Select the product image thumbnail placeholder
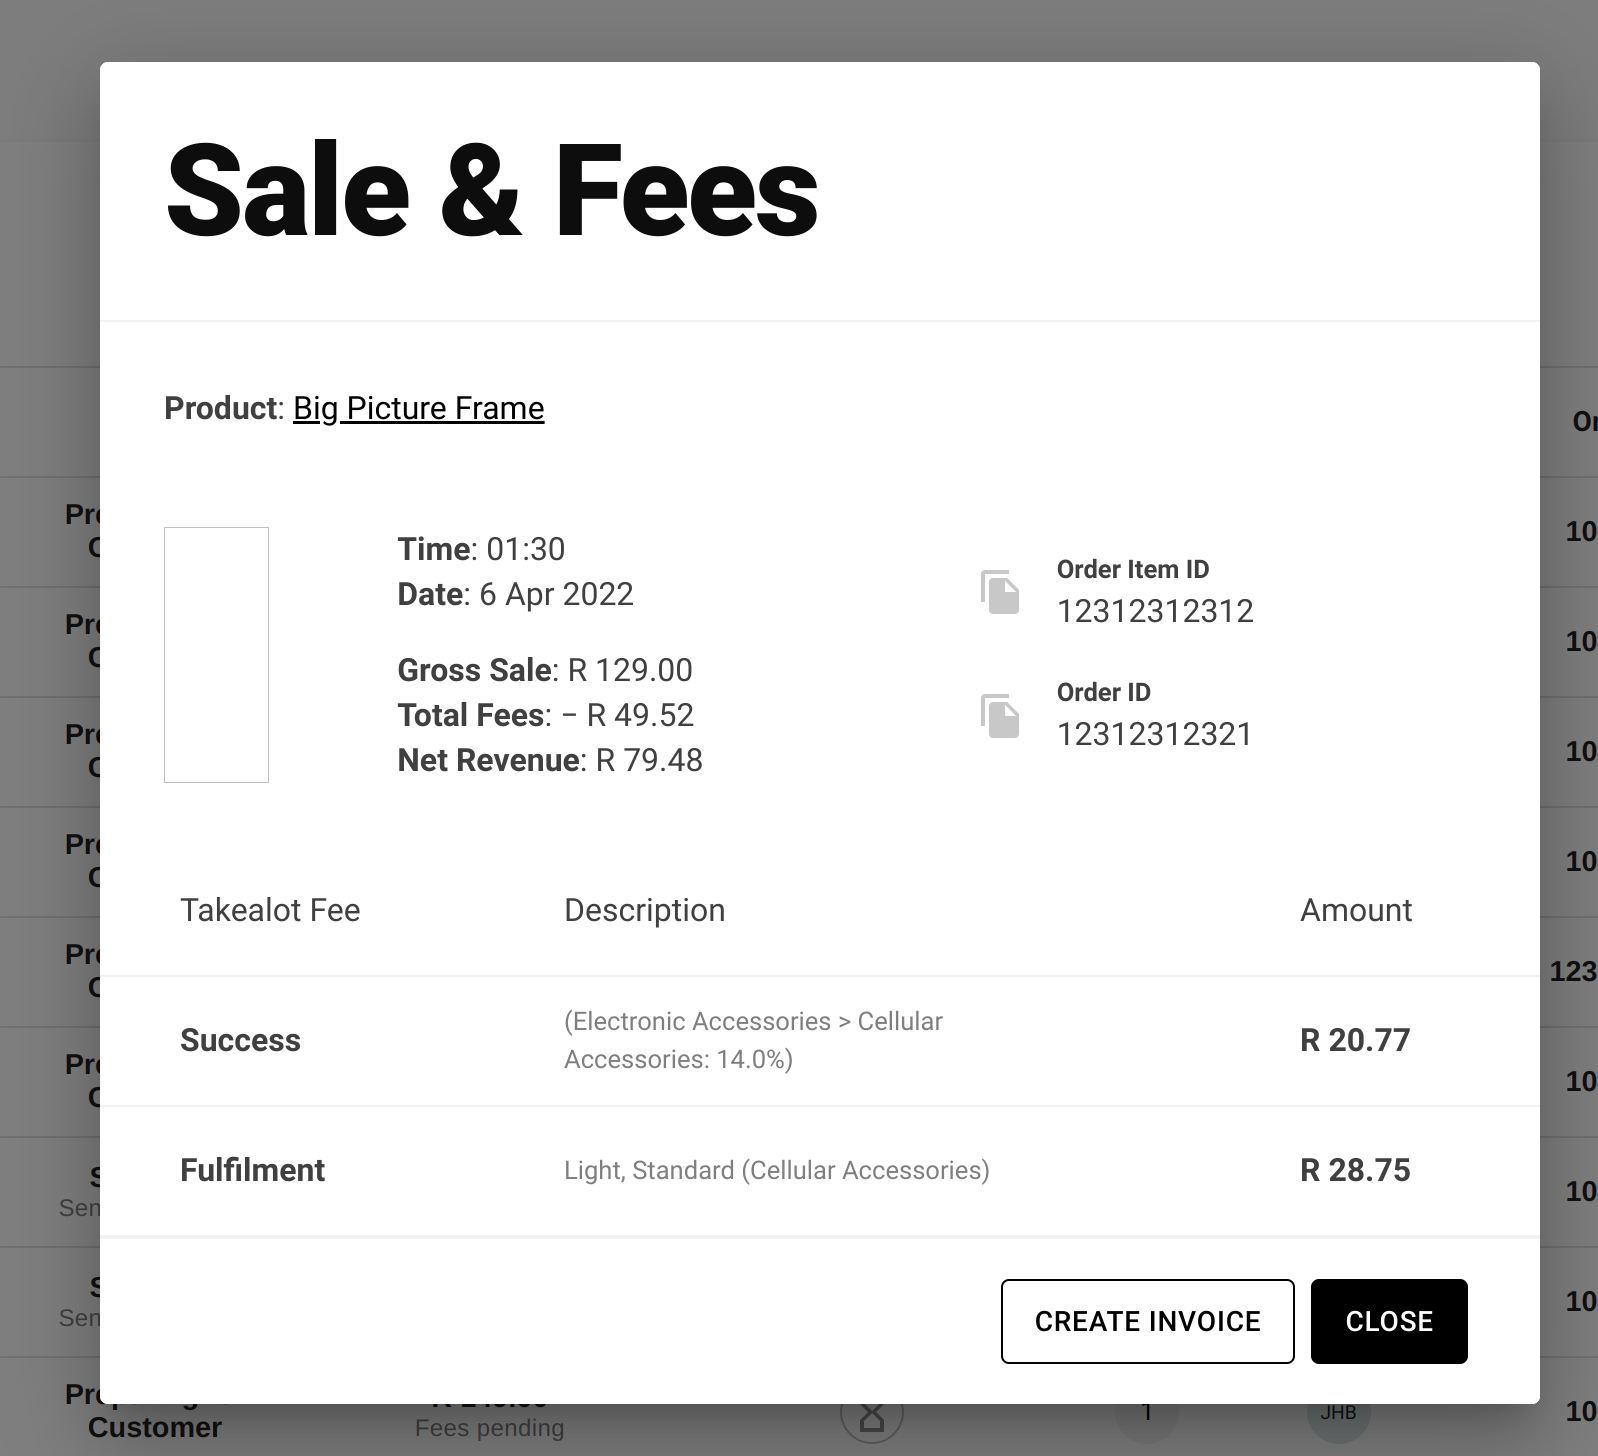Image resolution: width=1598 pixels, height=1456 pixels. 216,655
